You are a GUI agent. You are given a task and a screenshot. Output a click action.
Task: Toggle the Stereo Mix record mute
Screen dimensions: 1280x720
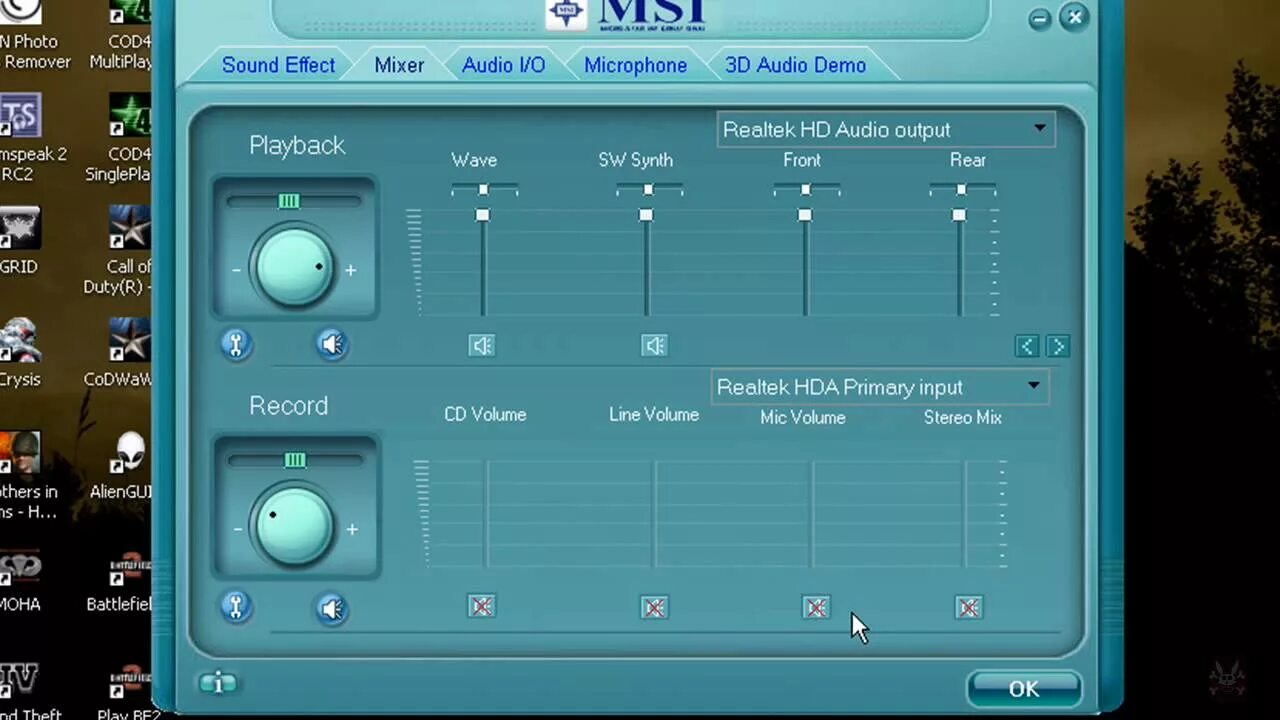click(968, 608)
